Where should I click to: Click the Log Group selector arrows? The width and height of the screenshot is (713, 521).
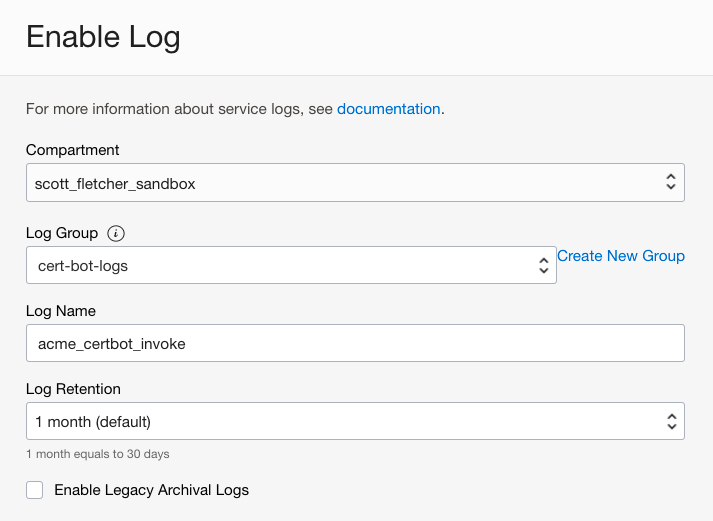point(543,265)
